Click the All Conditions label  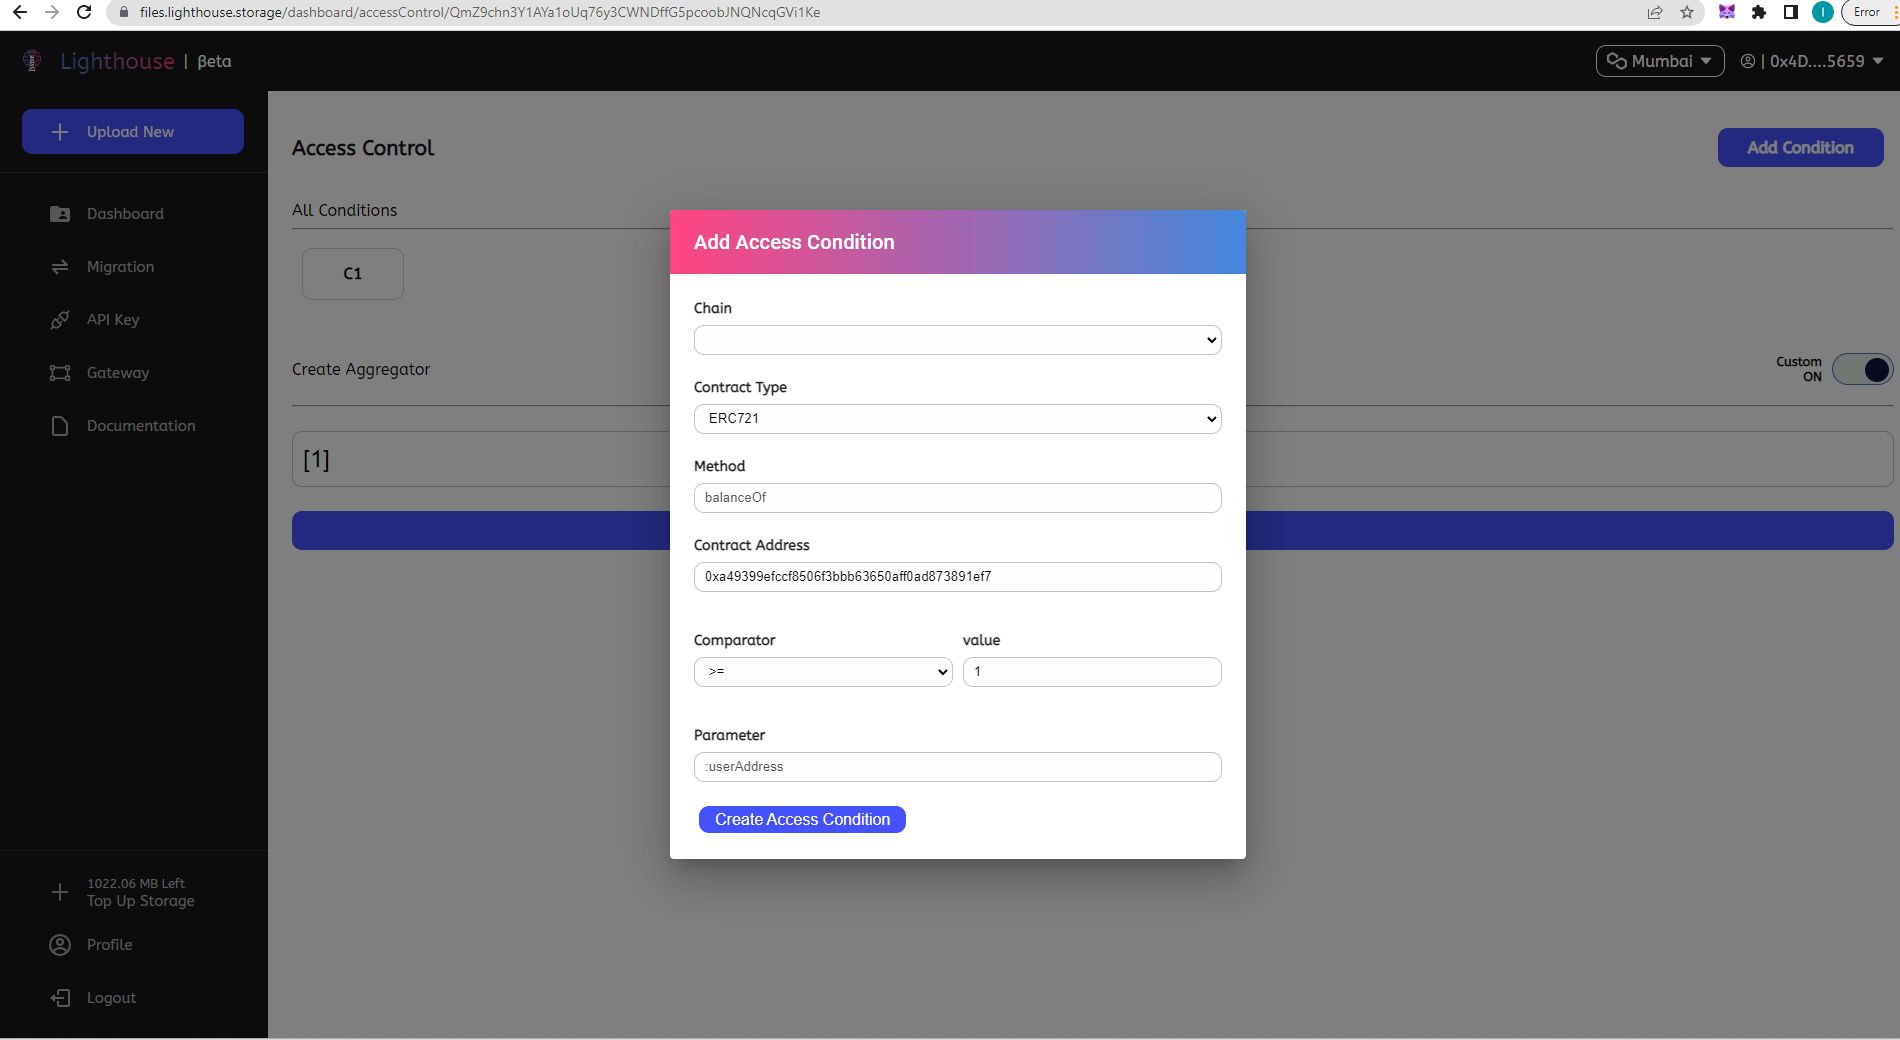pos(344,210)
